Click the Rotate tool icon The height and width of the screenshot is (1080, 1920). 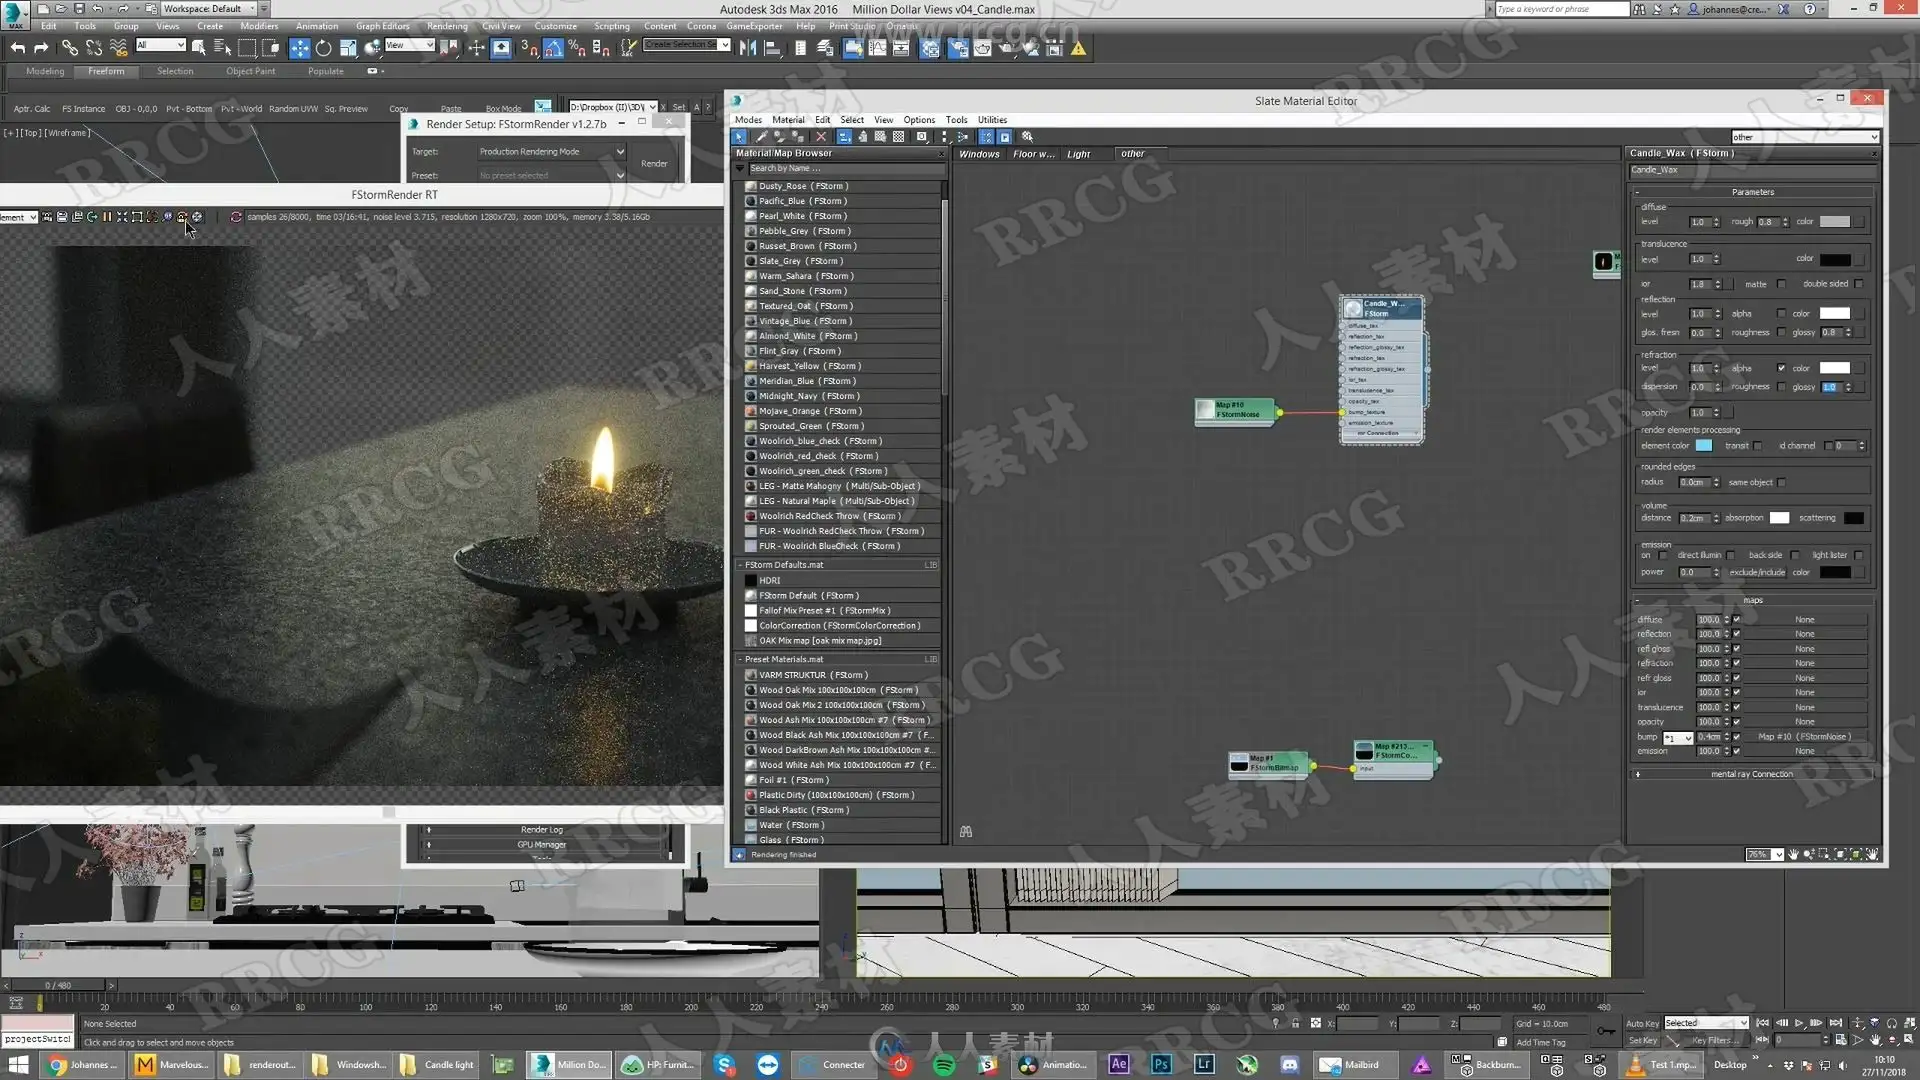click(x=323, y=48)
